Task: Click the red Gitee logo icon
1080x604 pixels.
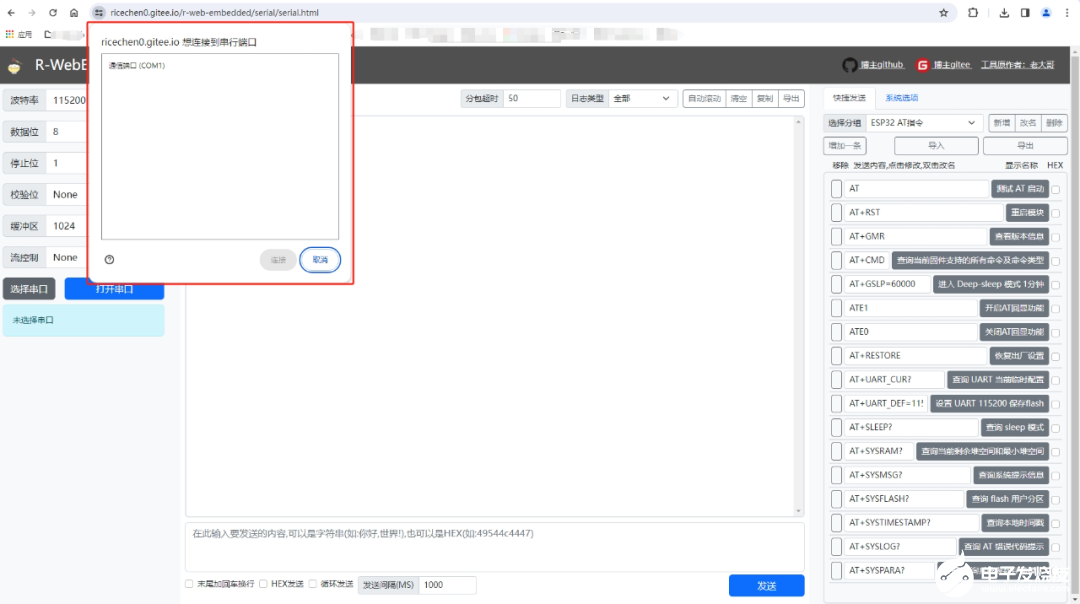Action: 923,65
